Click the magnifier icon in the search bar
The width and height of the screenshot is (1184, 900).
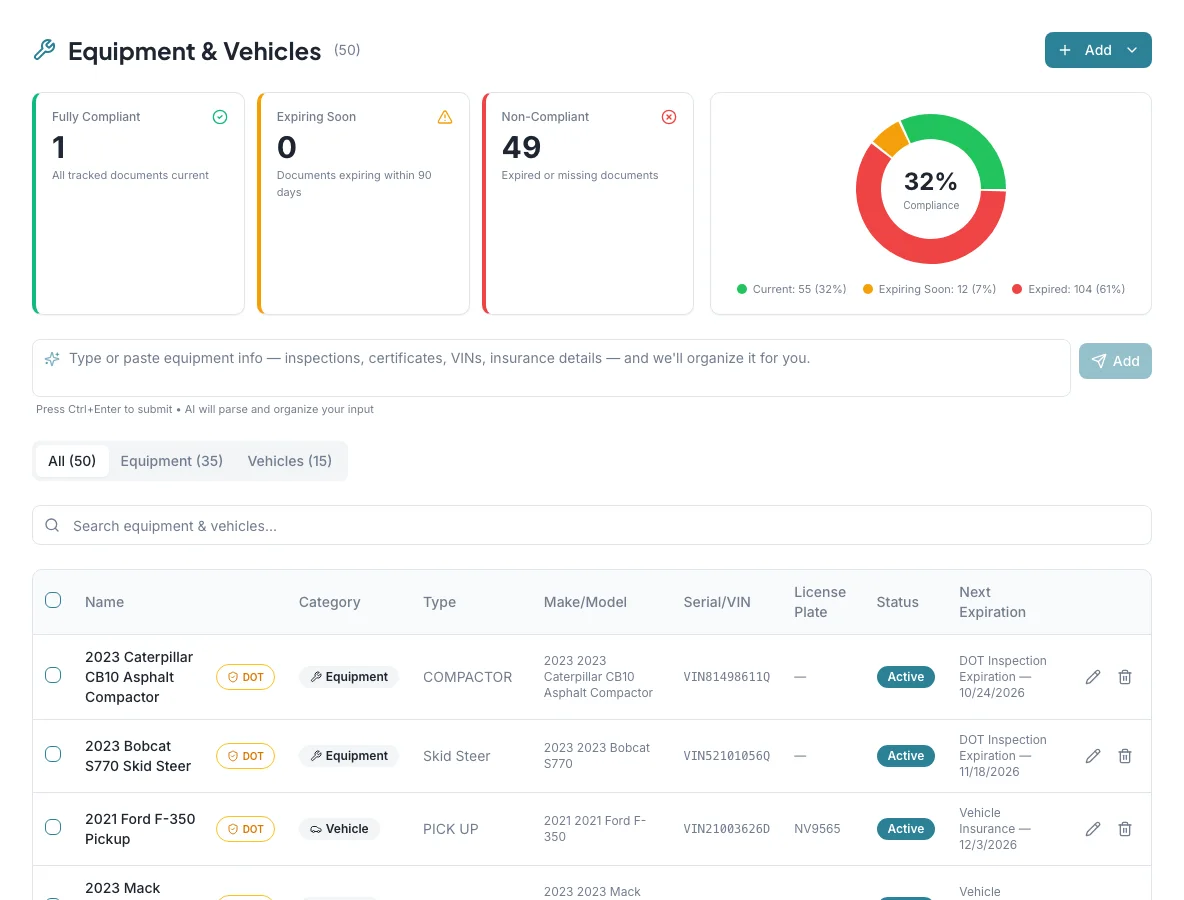(52, 526)
